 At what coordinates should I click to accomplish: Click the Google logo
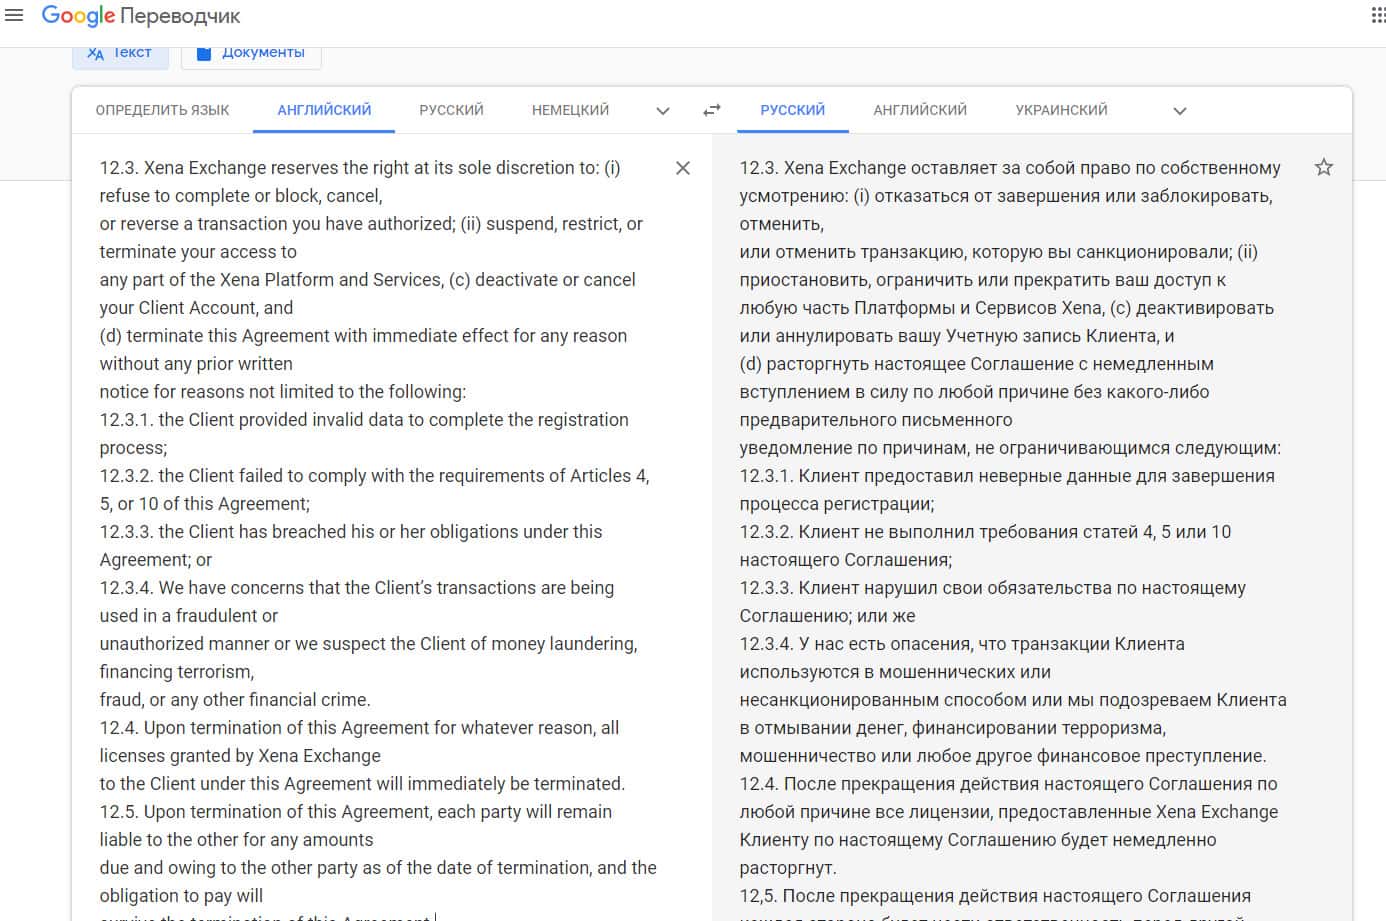click(x=78, y=16)
